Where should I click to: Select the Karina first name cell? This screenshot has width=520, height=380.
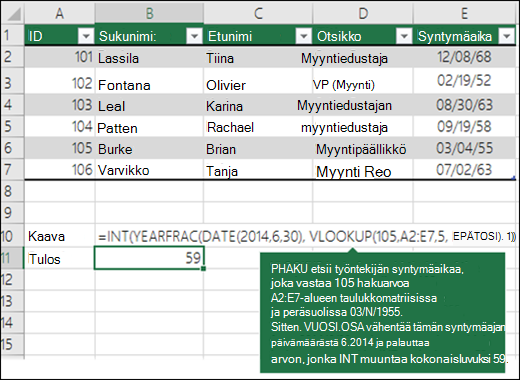[258, 105]
